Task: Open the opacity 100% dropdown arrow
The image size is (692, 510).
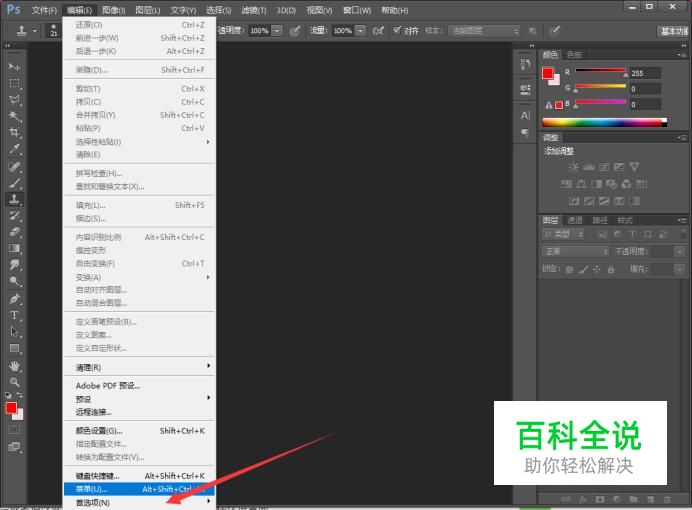Action: click(x=277, y=30)
